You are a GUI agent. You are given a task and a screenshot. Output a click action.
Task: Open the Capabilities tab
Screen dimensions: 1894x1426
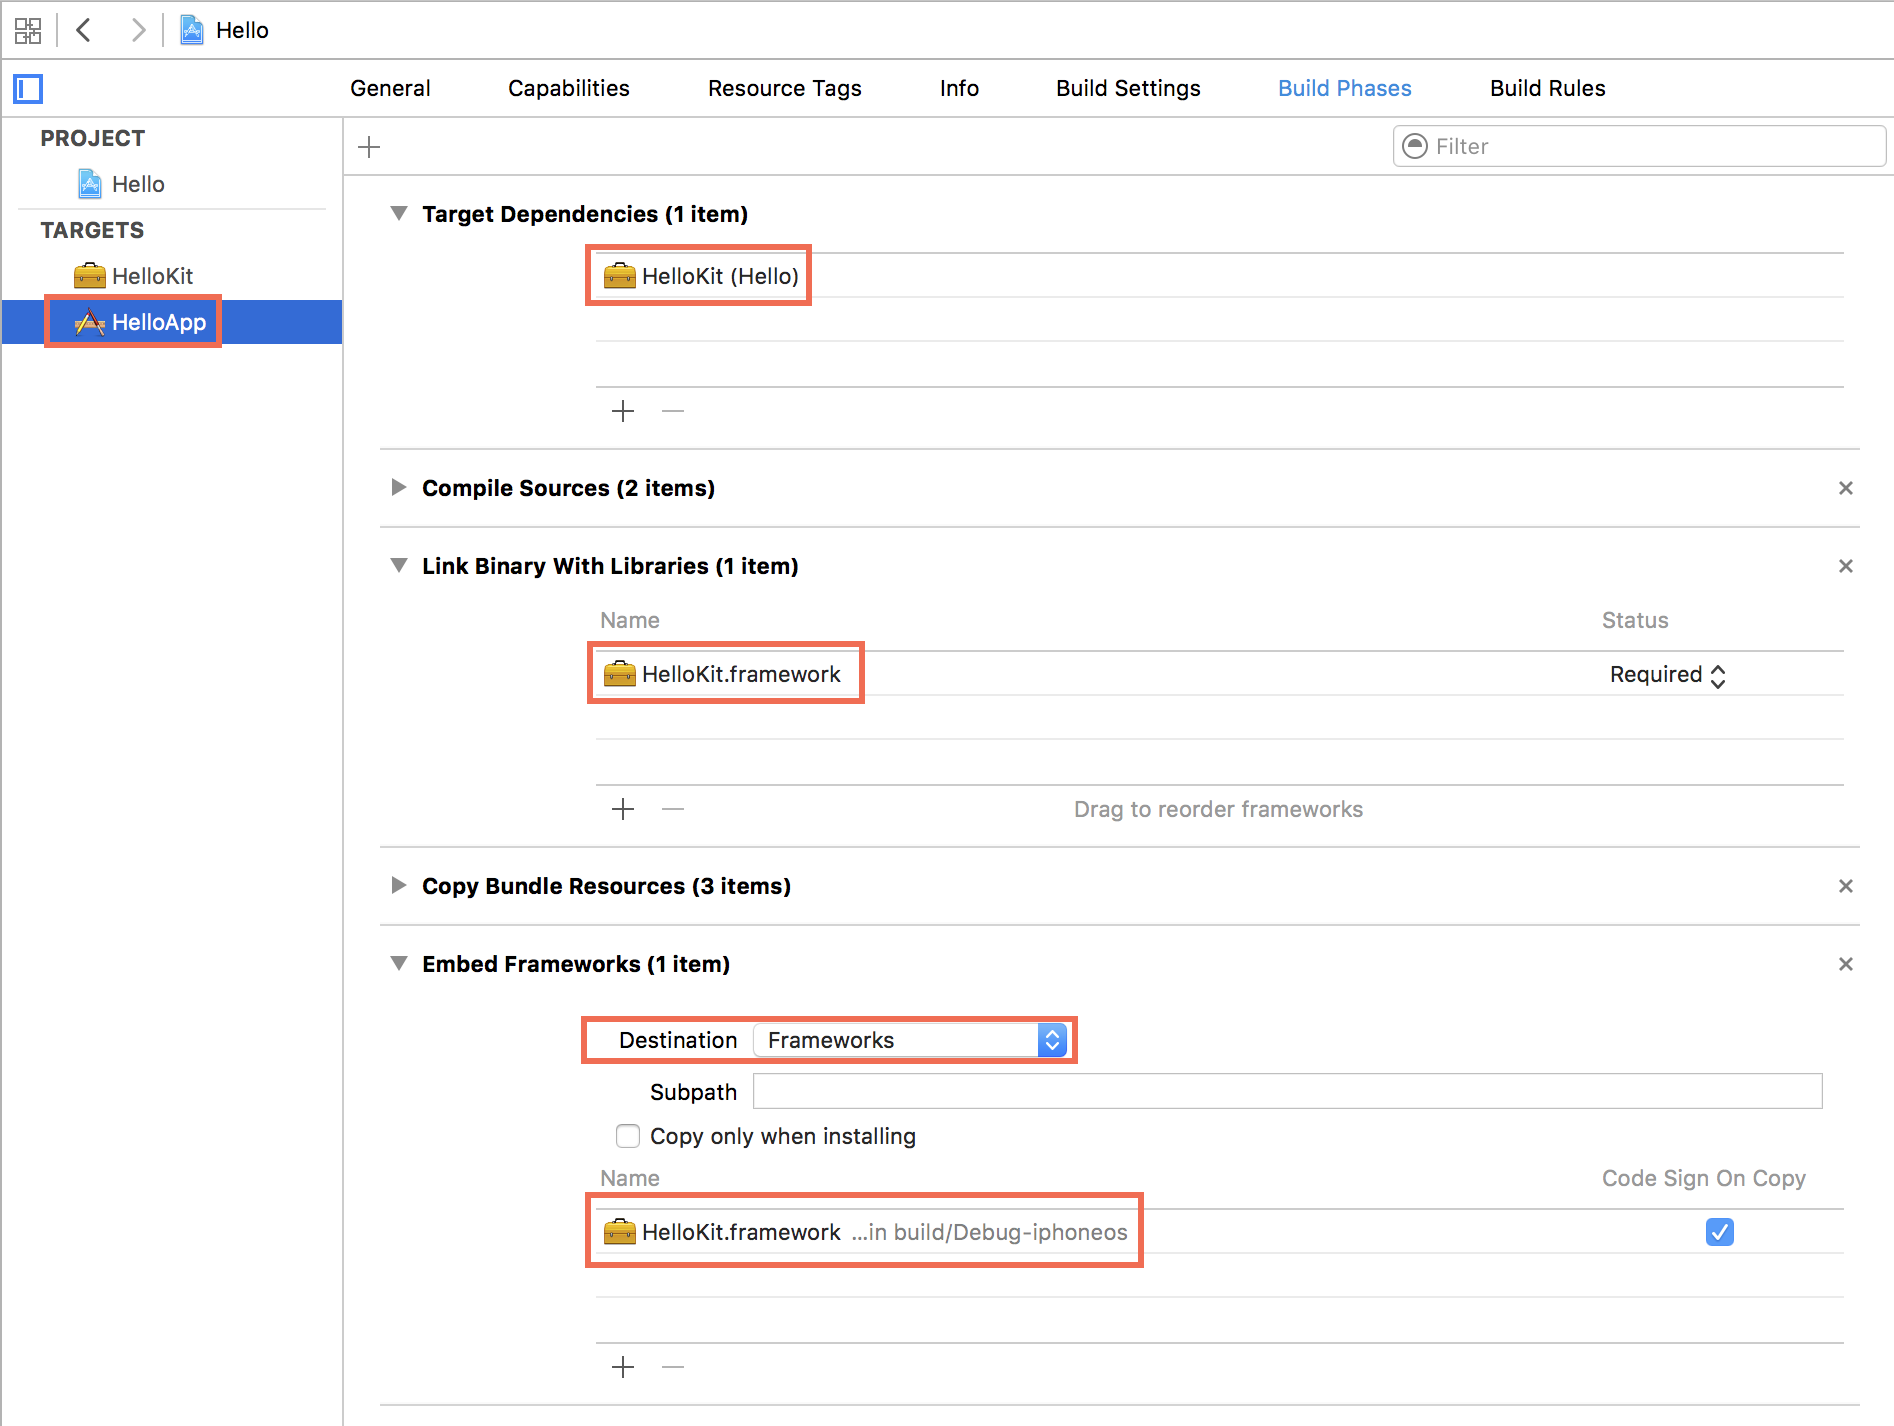pyautogui.click(x=569, y=88)
